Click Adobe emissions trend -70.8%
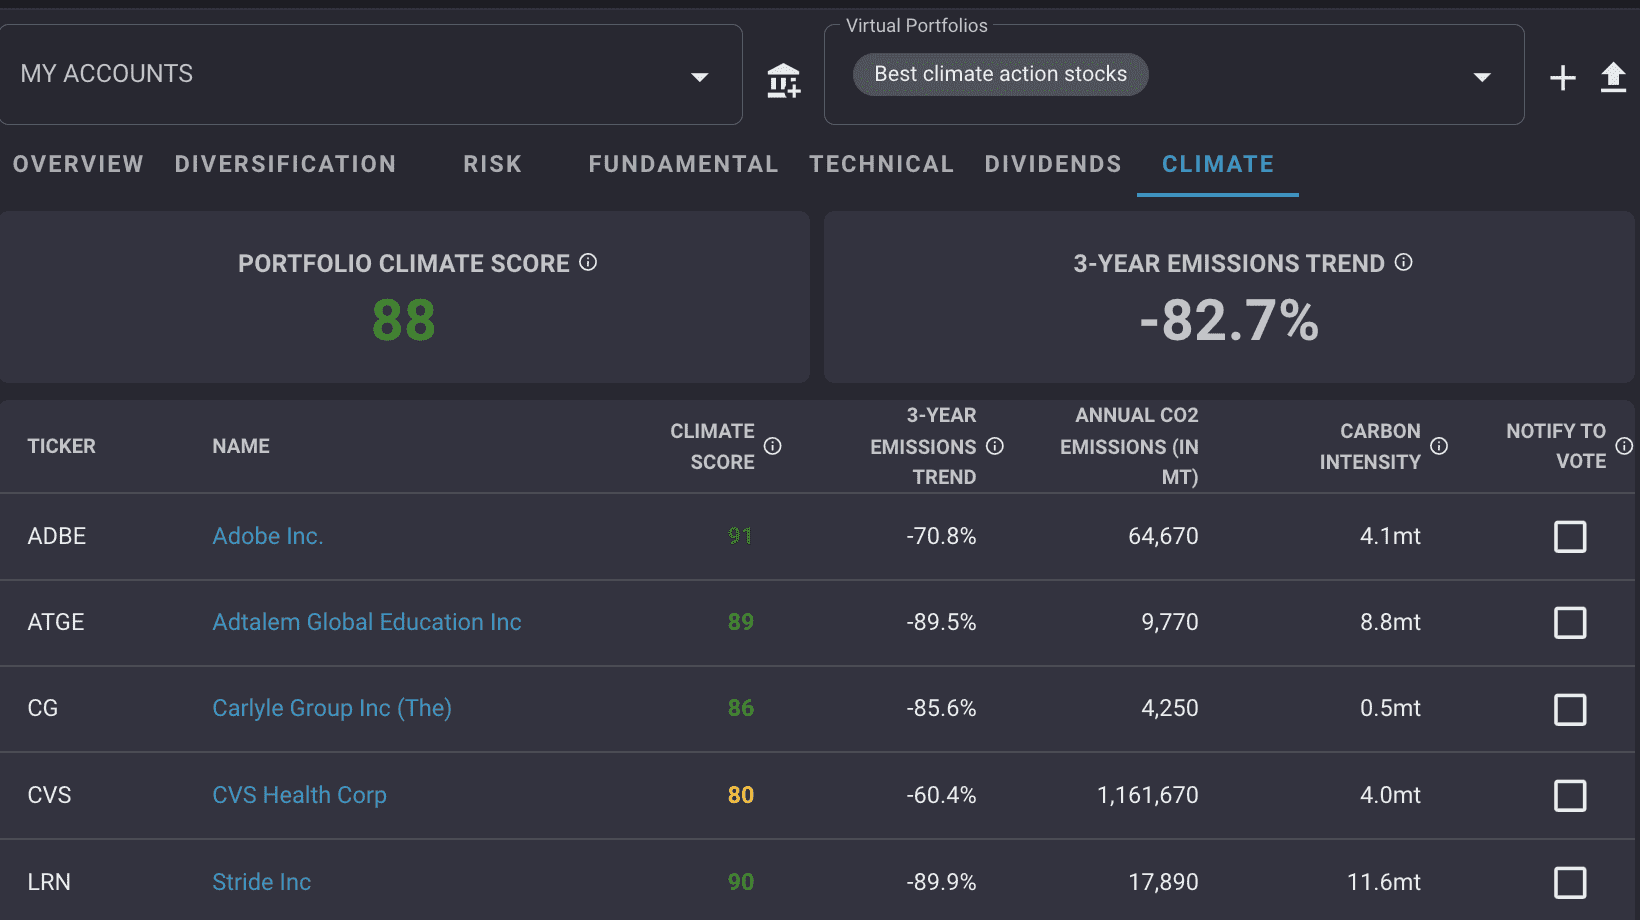 click(x=941, y=536)
